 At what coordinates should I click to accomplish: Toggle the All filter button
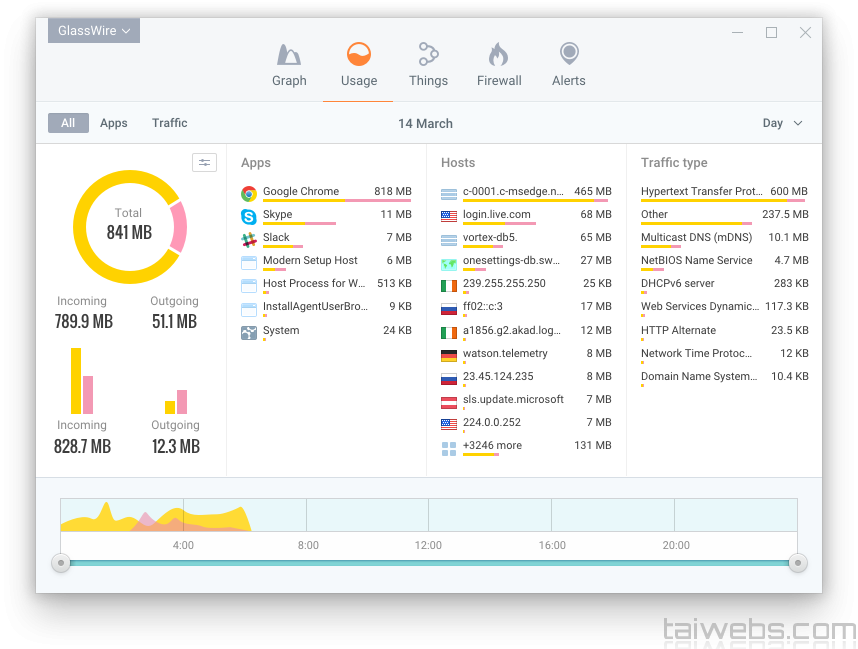point(68,123)
